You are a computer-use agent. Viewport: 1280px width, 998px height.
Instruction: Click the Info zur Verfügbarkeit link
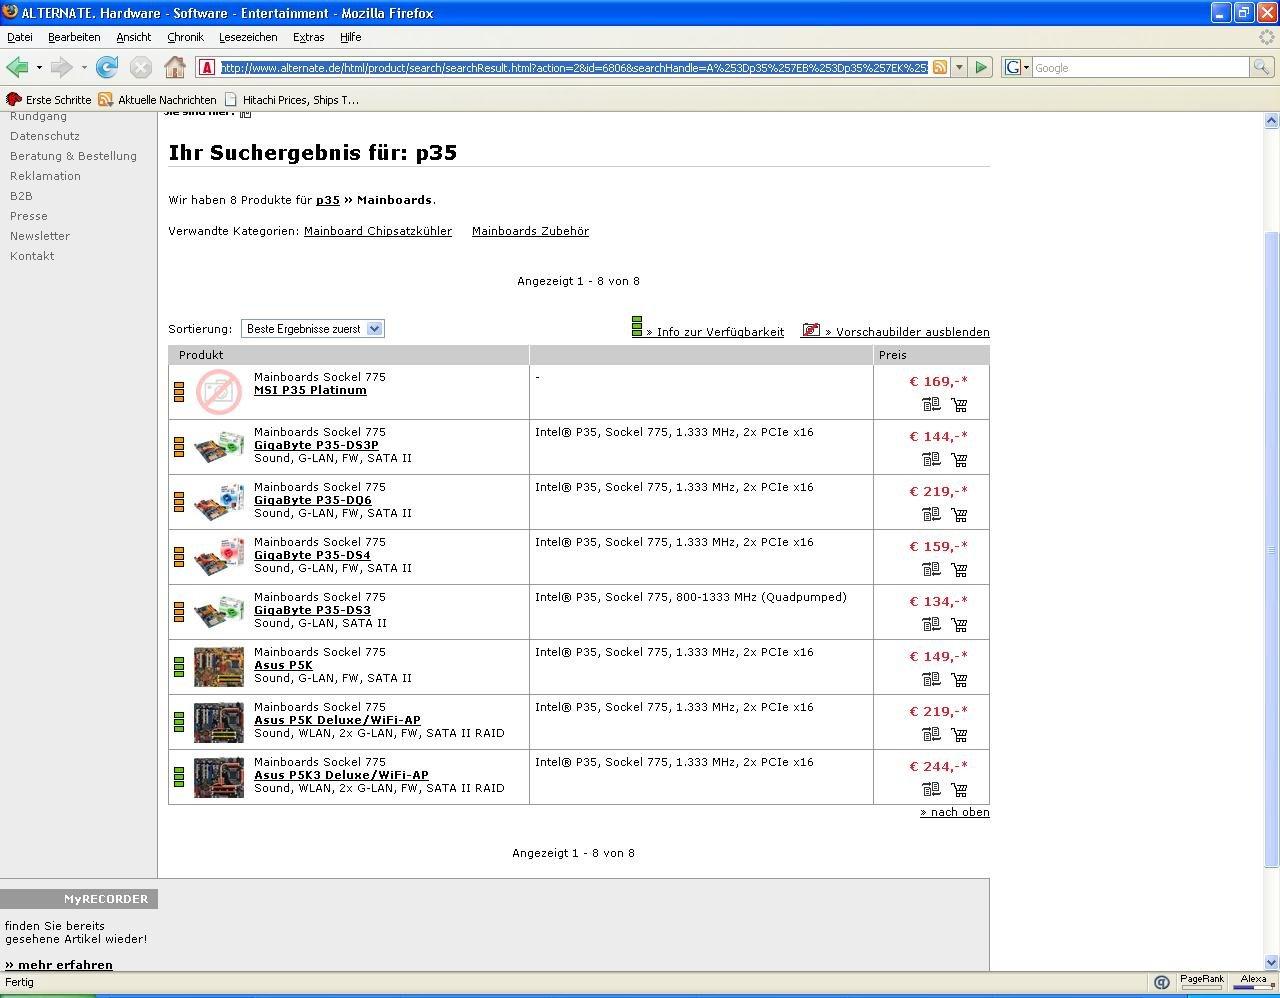point(715,332)
